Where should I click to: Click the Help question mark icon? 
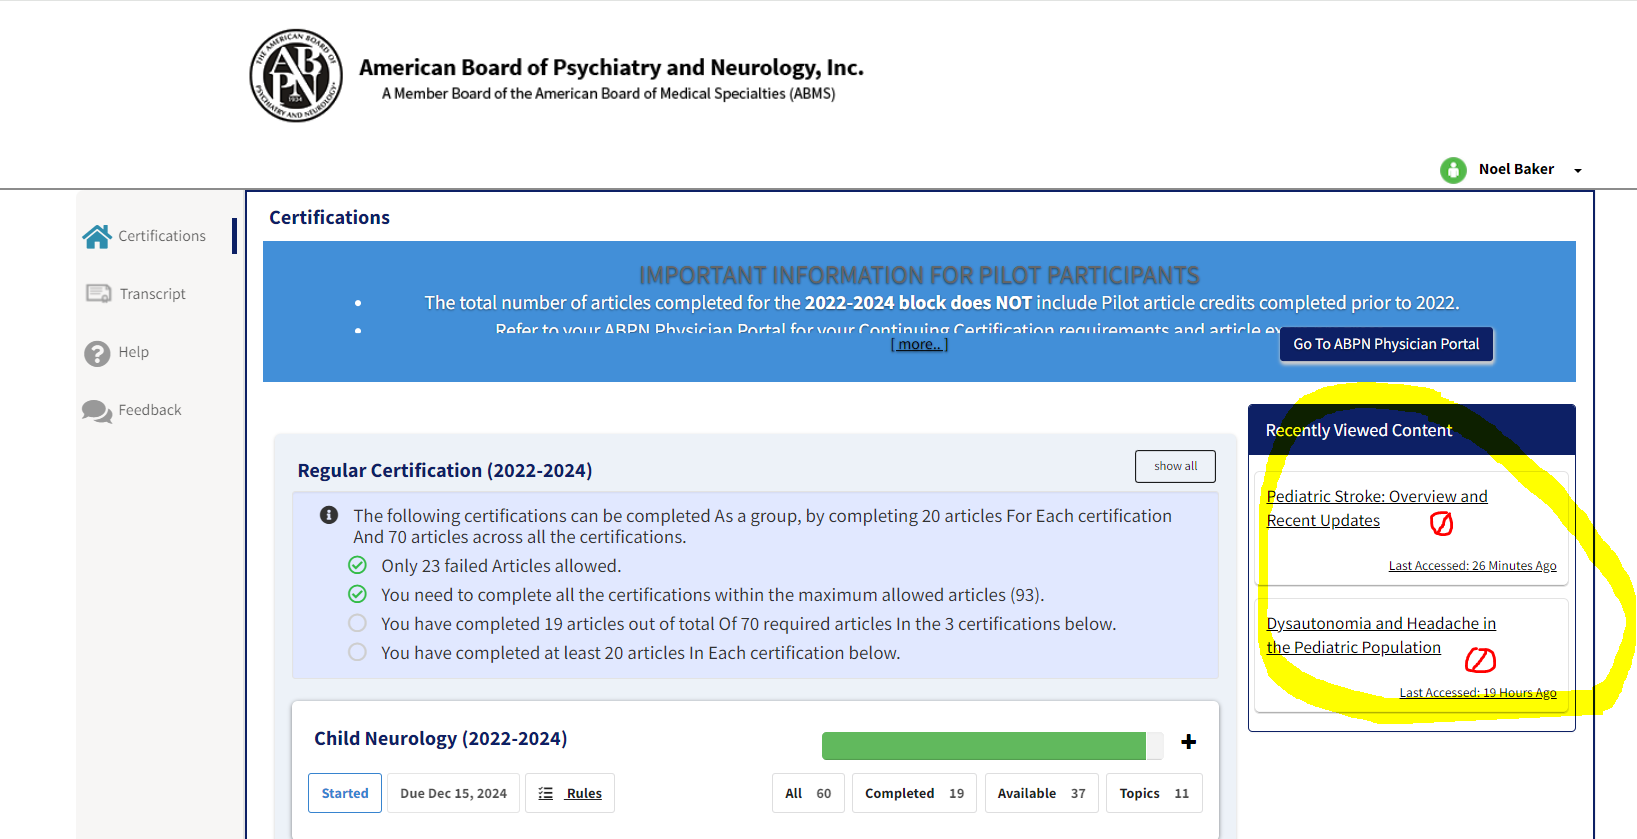97,353
